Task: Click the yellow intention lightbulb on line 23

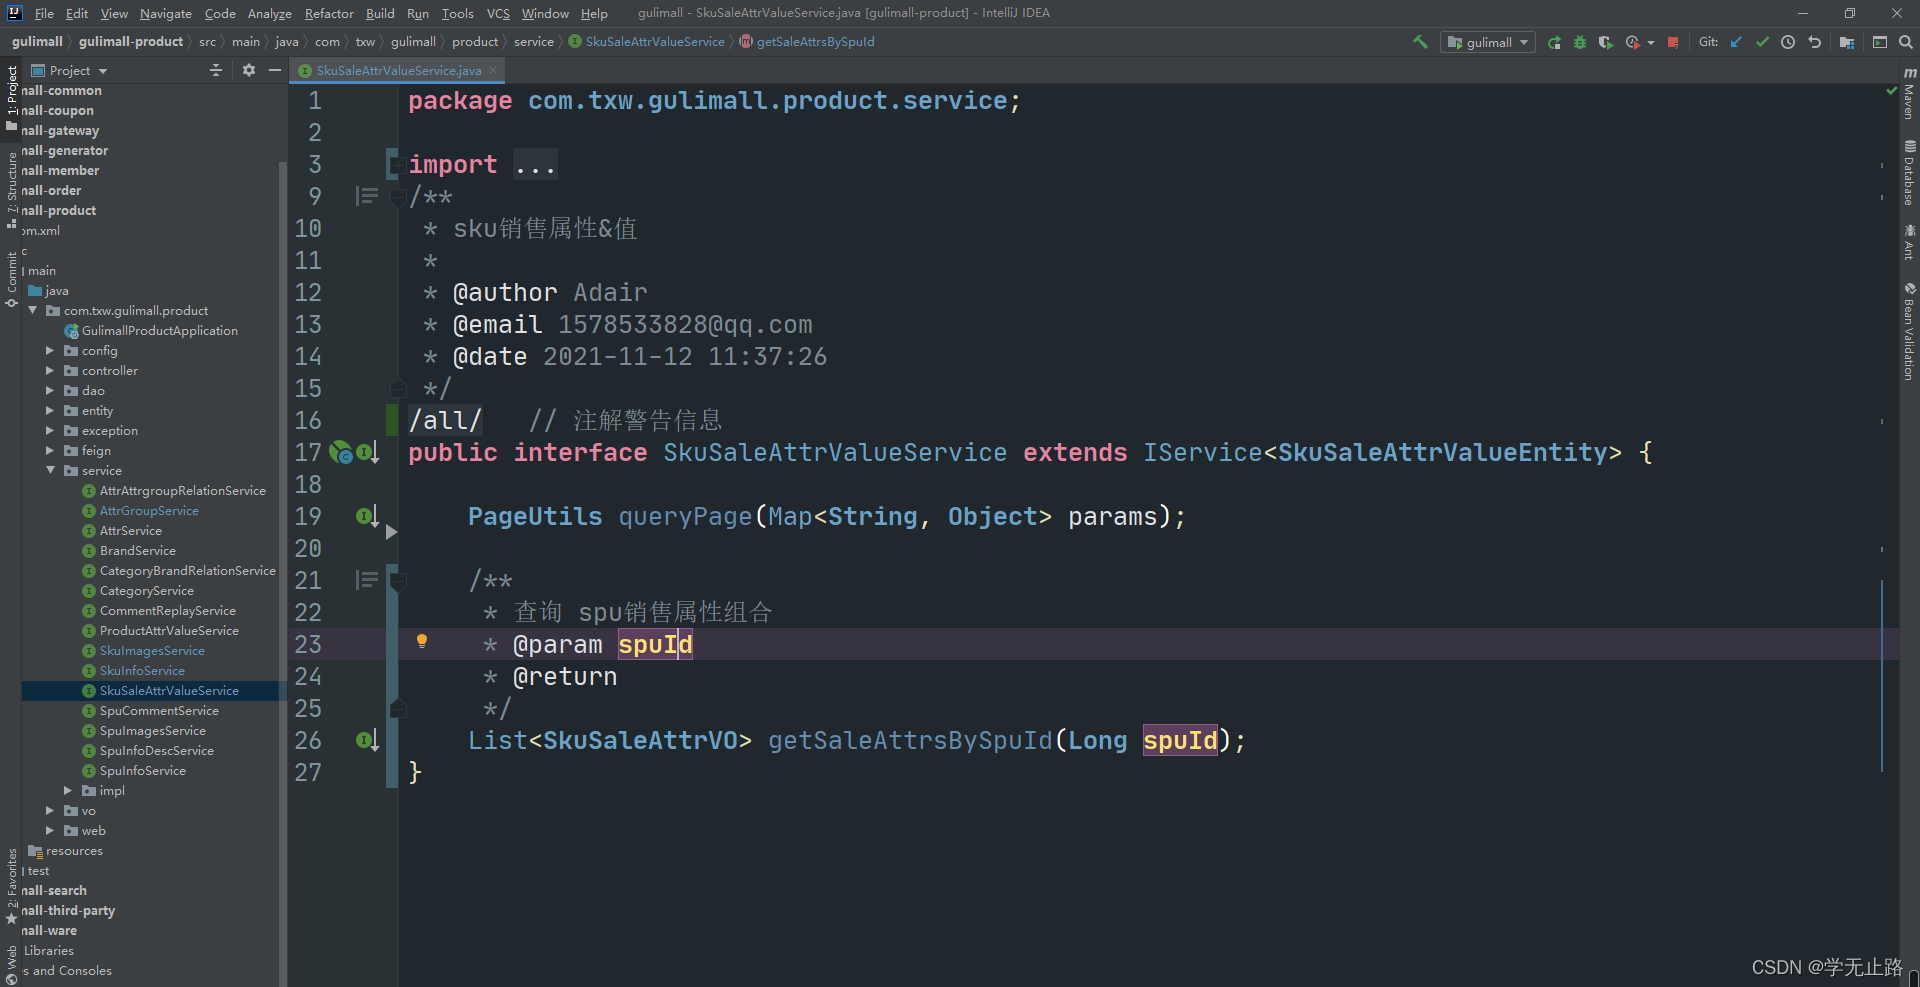Action: tap(422, 642)
